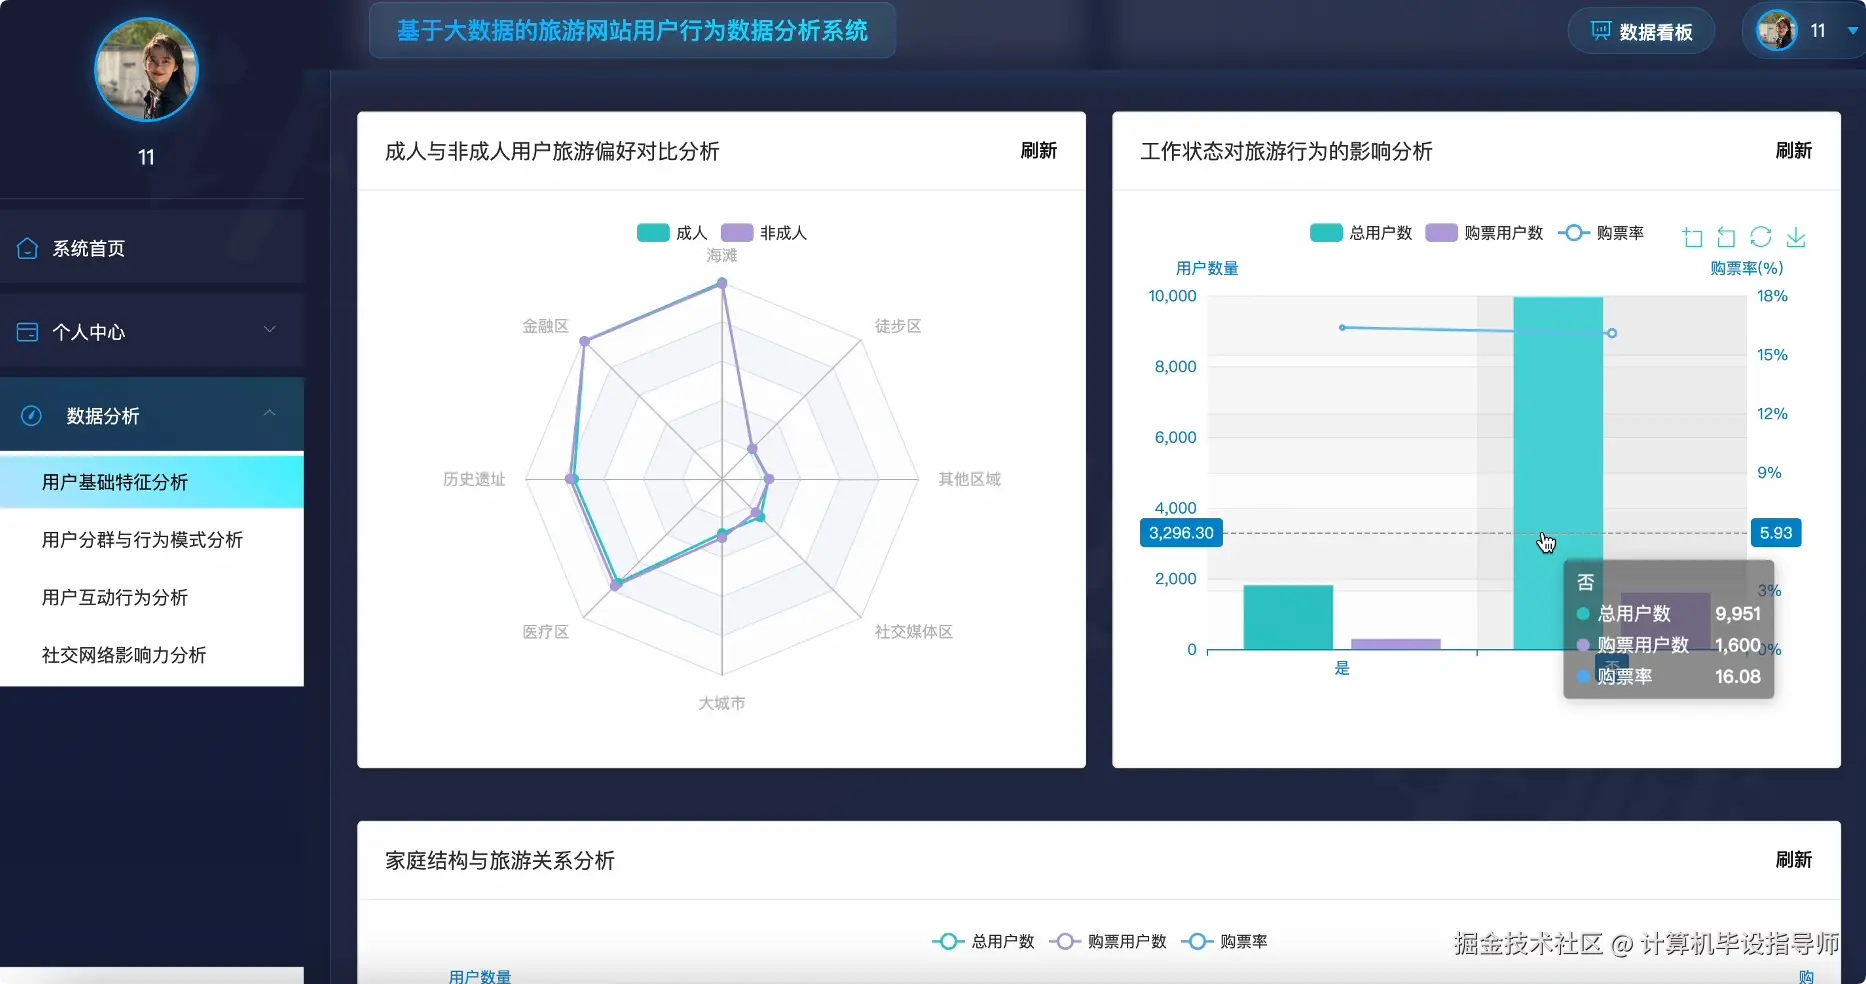Screen dimensions: 1866x984
Task: Click the 医疗区 radar axis label
Action: (545, 632)
